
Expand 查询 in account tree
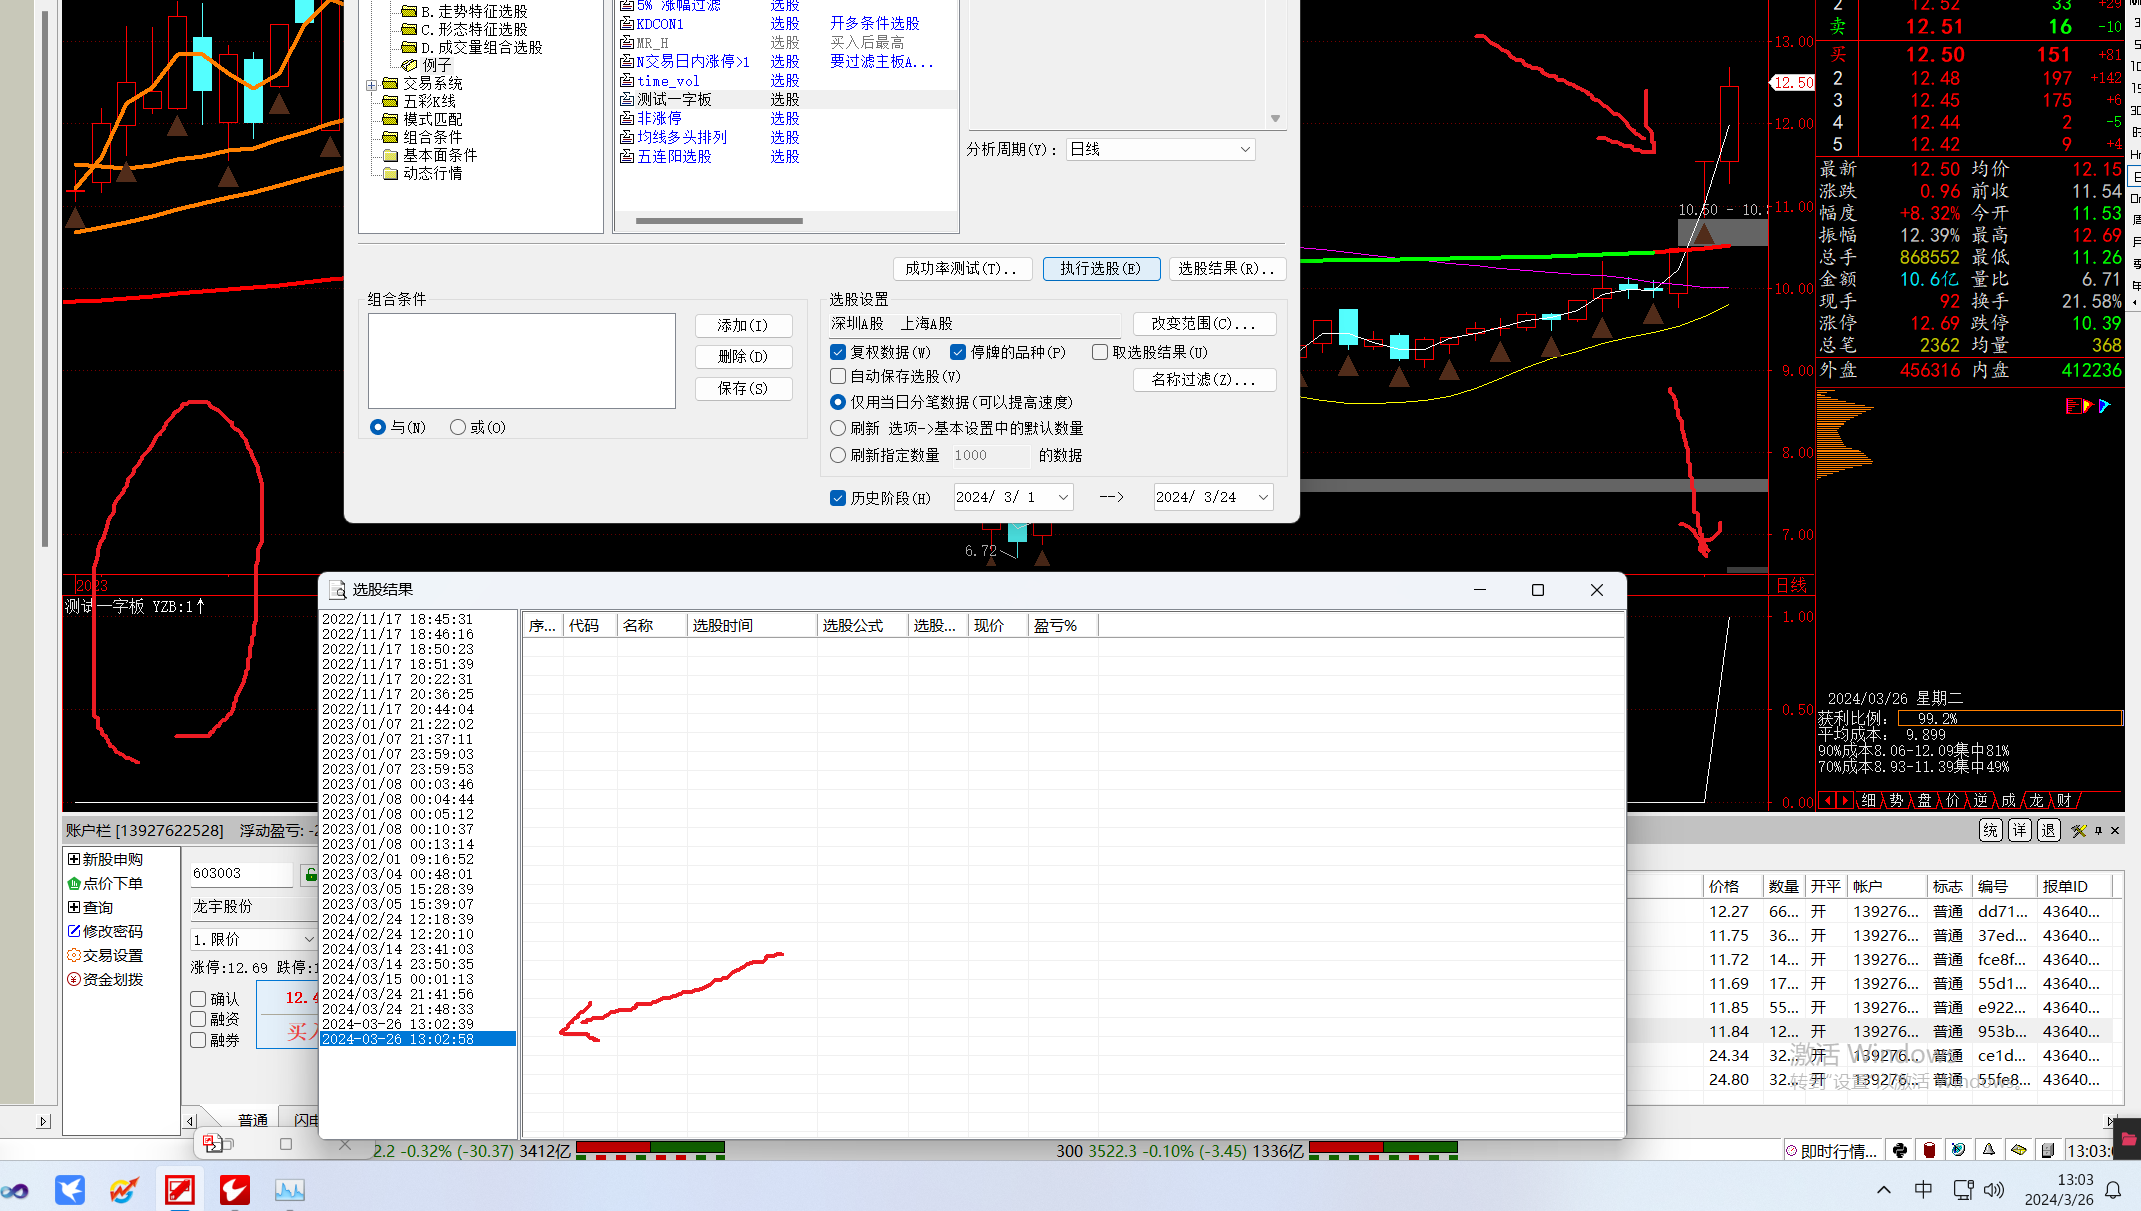(73, 907)
